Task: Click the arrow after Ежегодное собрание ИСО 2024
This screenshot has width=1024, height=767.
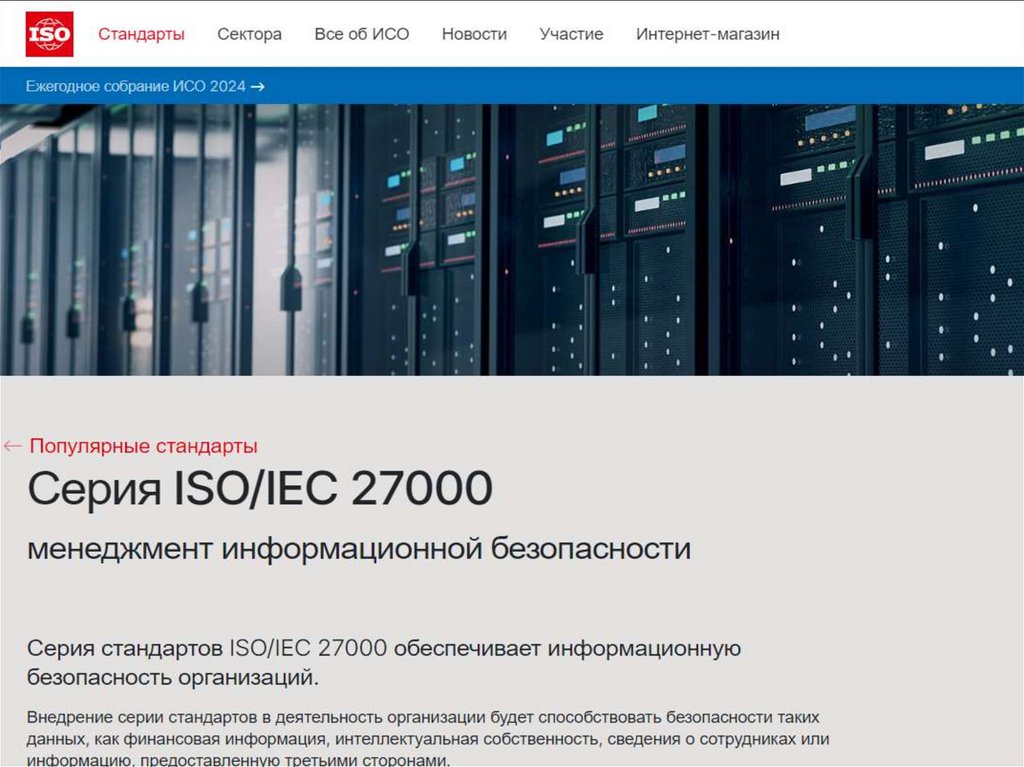Action: (x=258, y=87)
